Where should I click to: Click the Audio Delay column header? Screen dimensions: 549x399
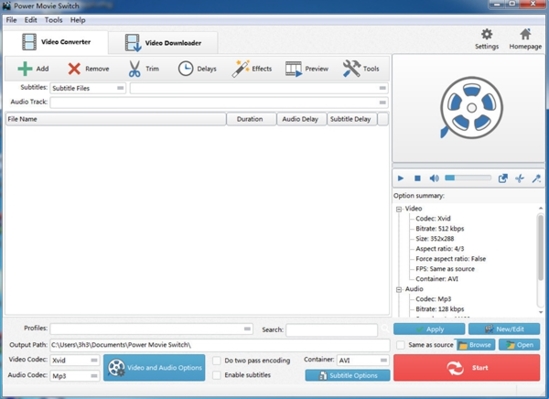301,119
